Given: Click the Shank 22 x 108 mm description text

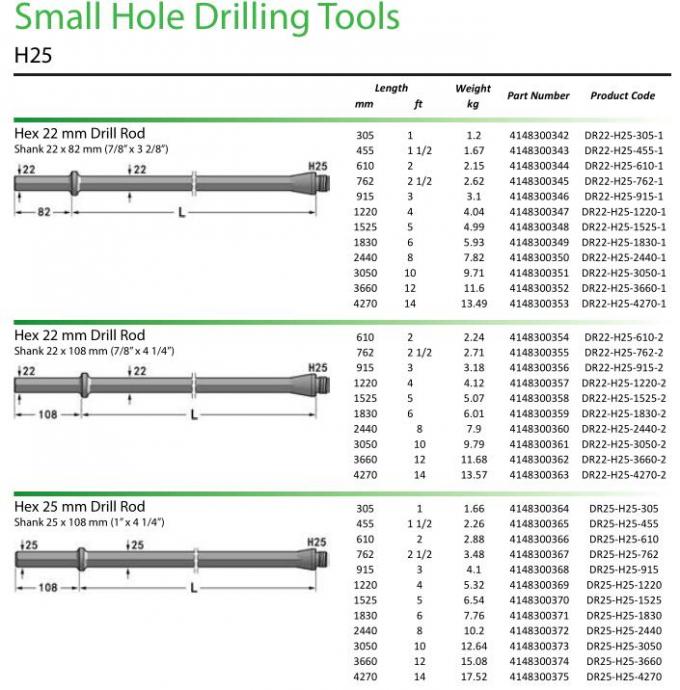Looking at the screenshot, I should pyautogui.click(x=94, y=350).
